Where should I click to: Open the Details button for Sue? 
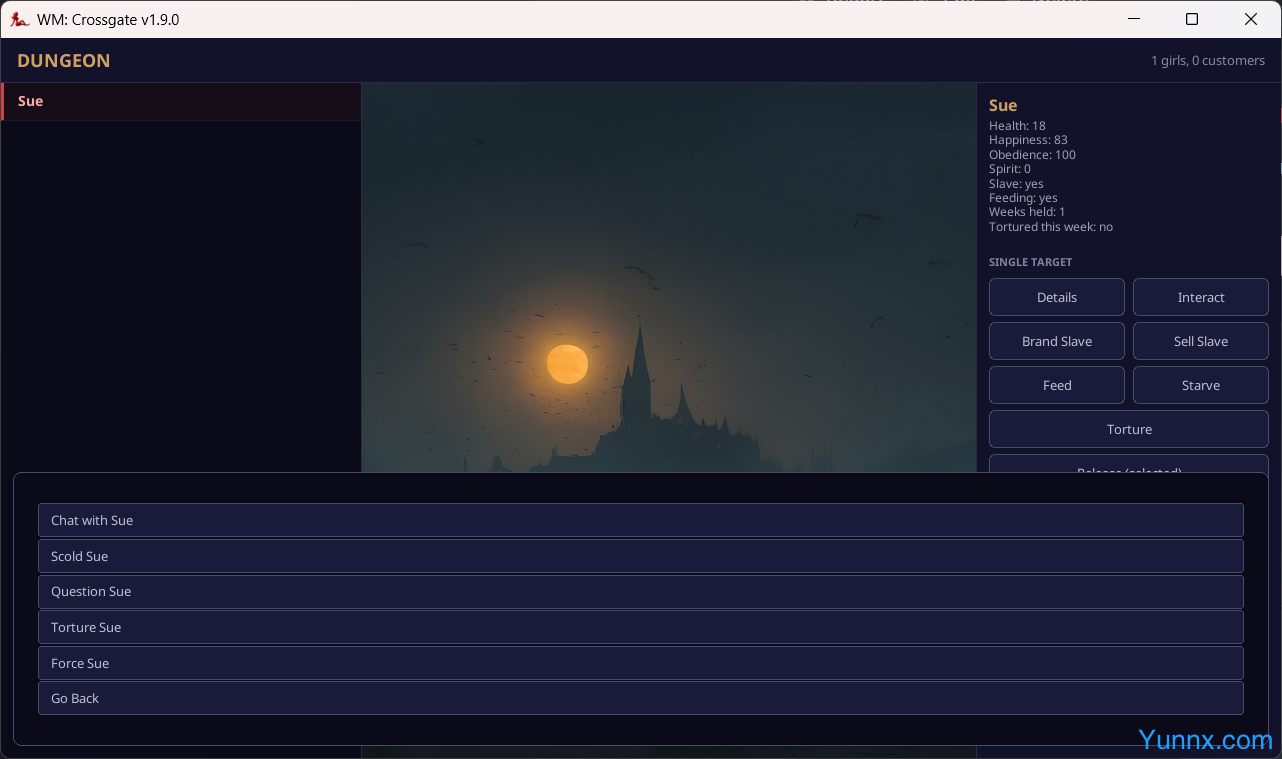pyautogui.click(x=1056, y=297)
